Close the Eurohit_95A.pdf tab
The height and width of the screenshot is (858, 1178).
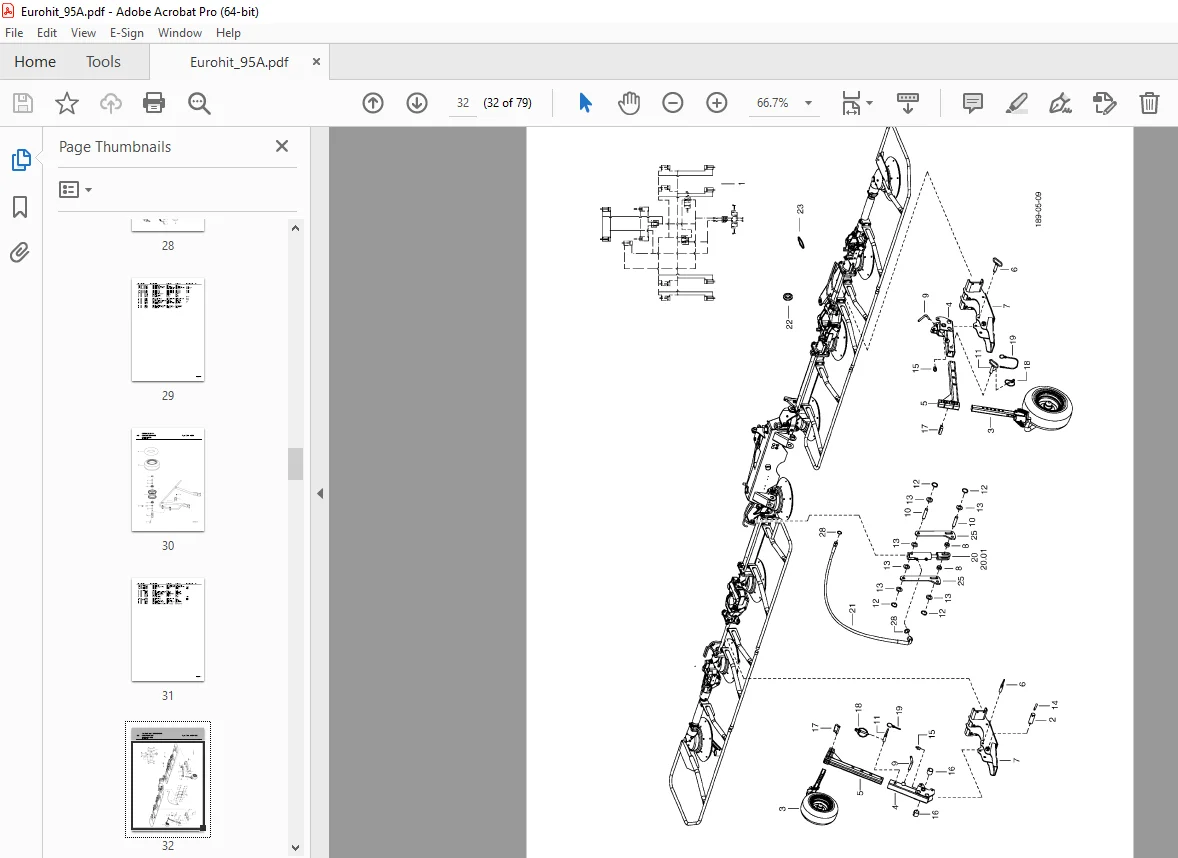(316, 62)
